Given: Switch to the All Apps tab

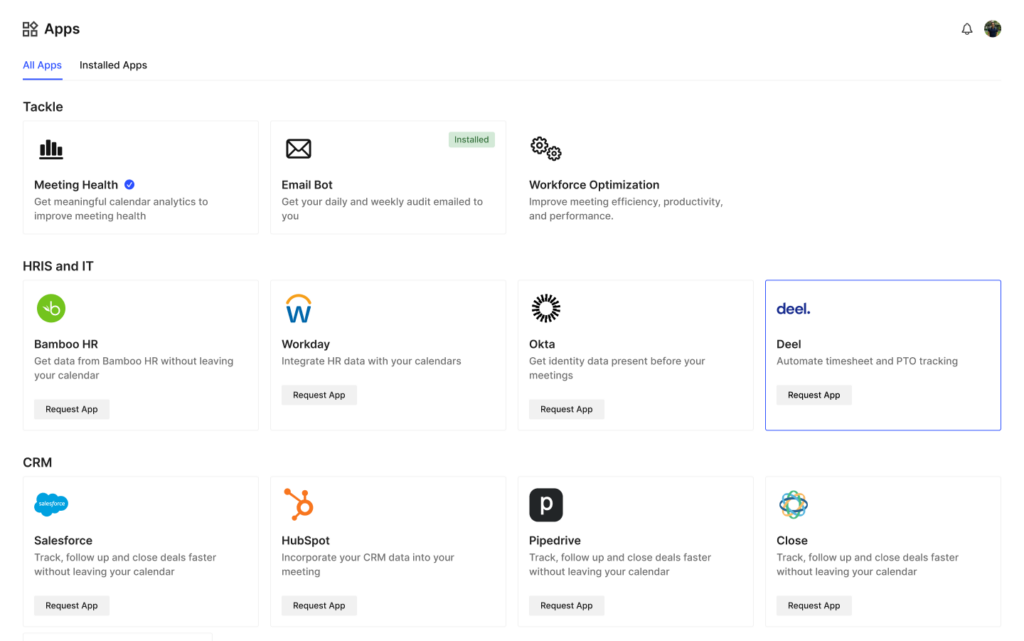Looking at the screenshot, I should 42,65.
